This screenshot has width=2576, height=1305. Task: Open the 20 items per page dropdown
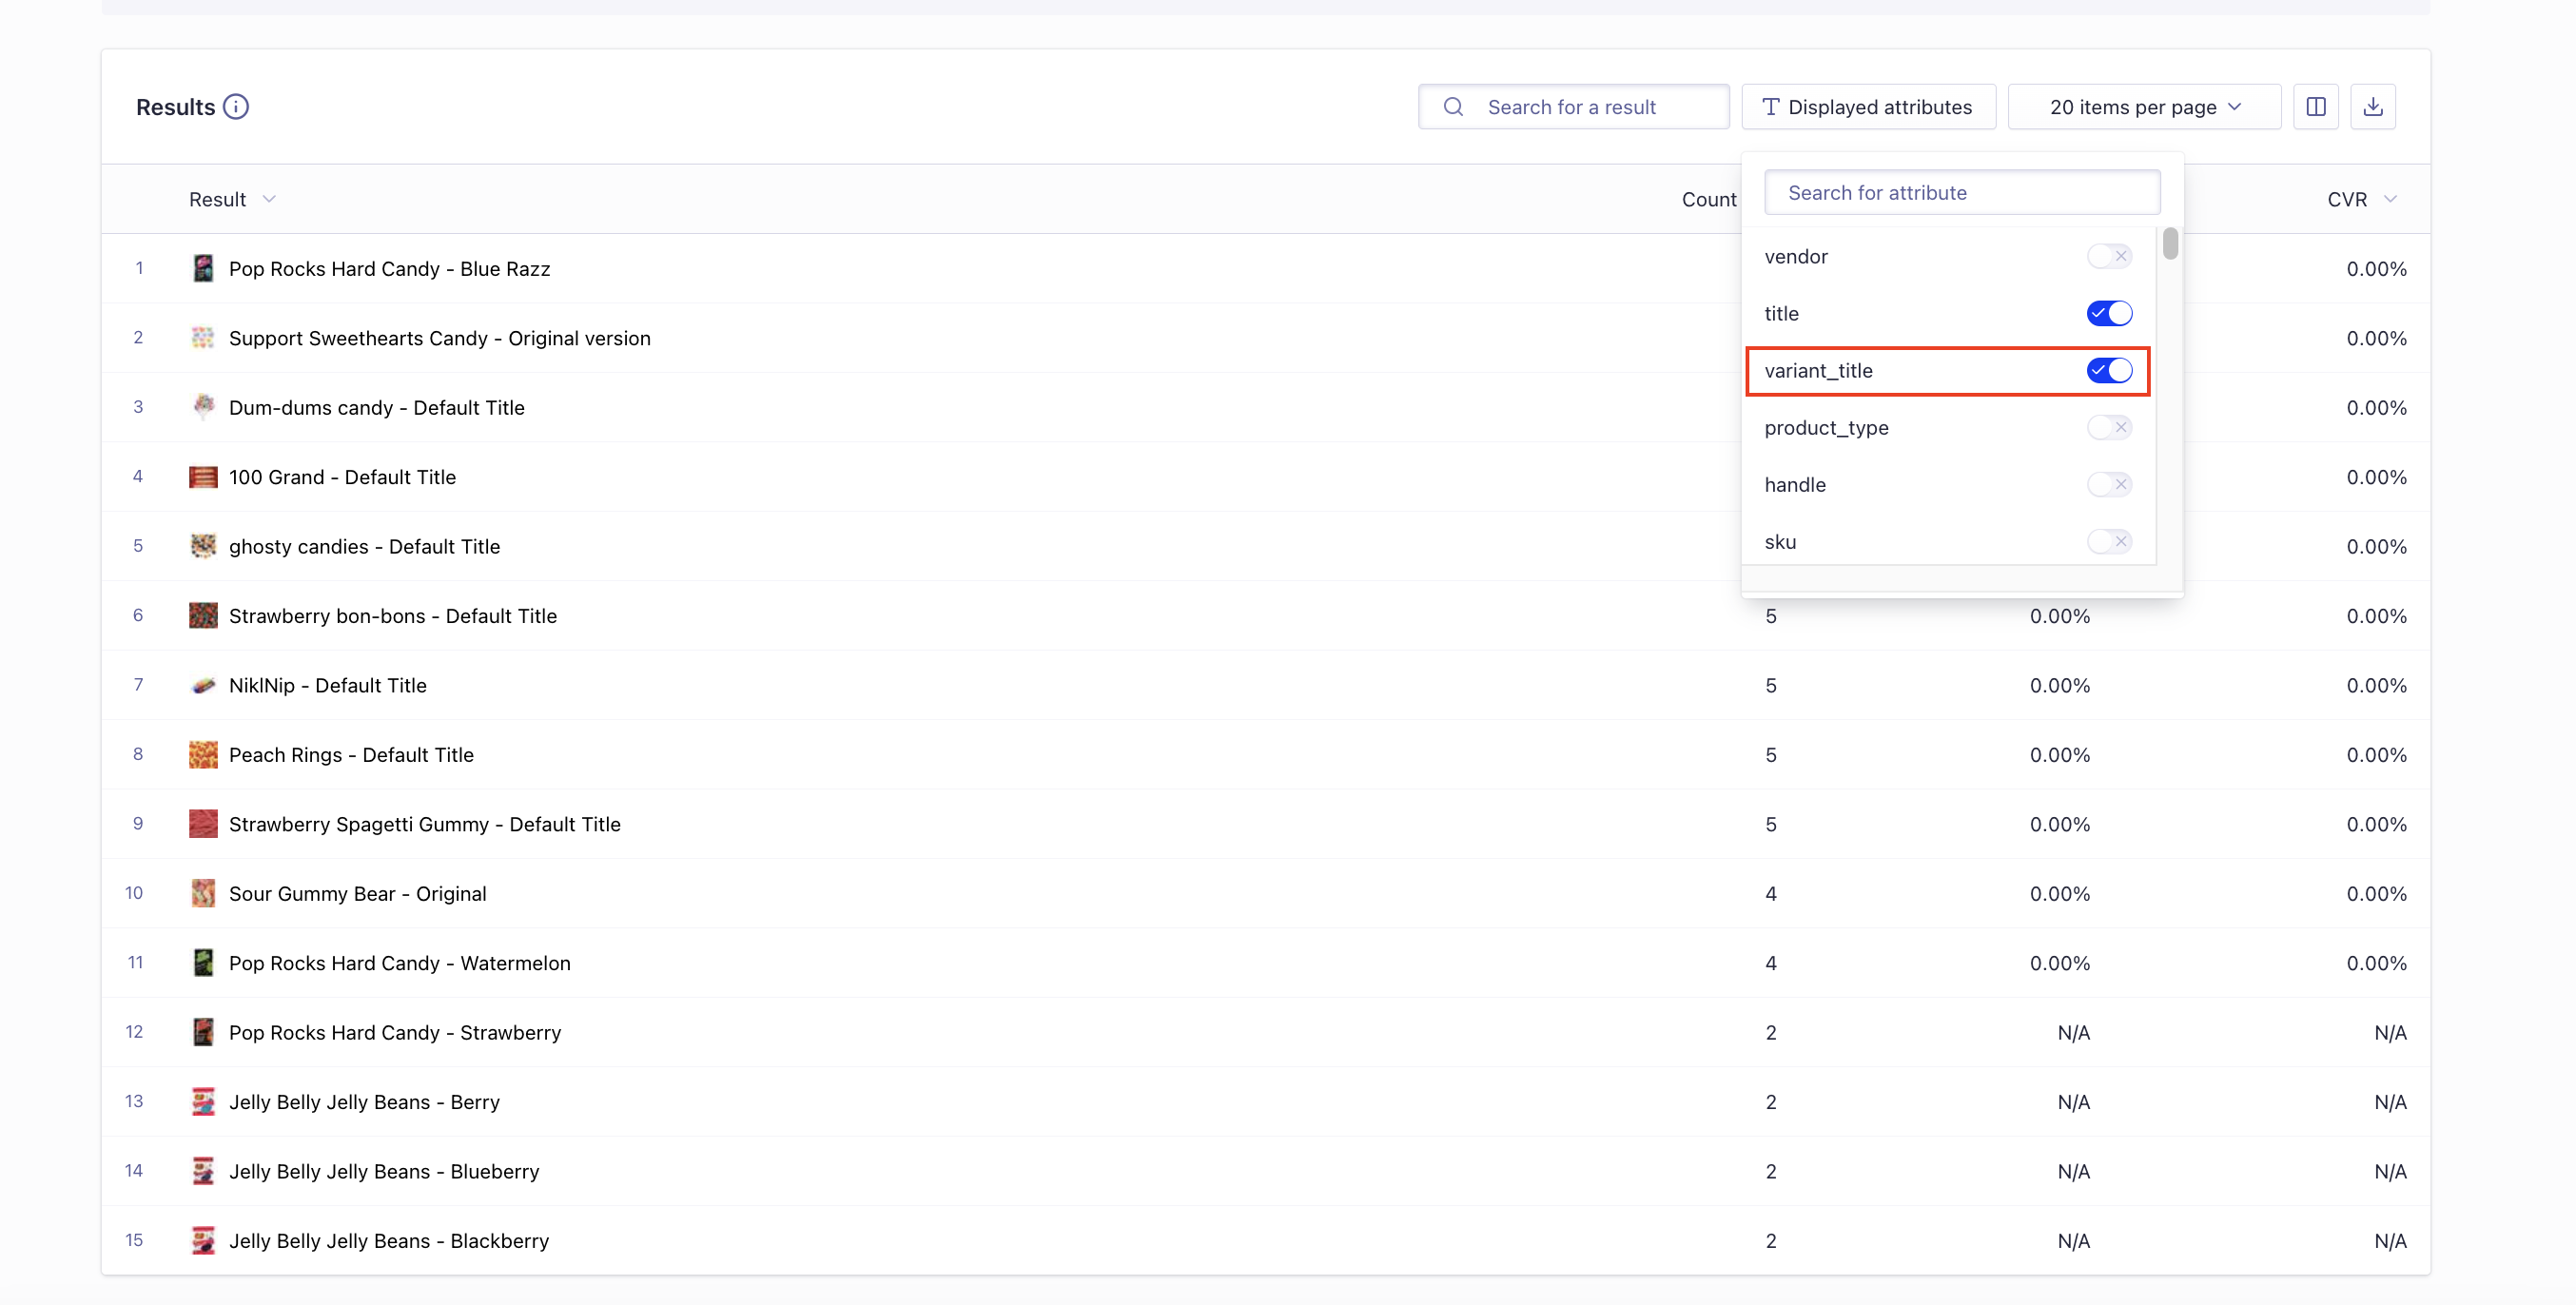tap(2144, 107)
